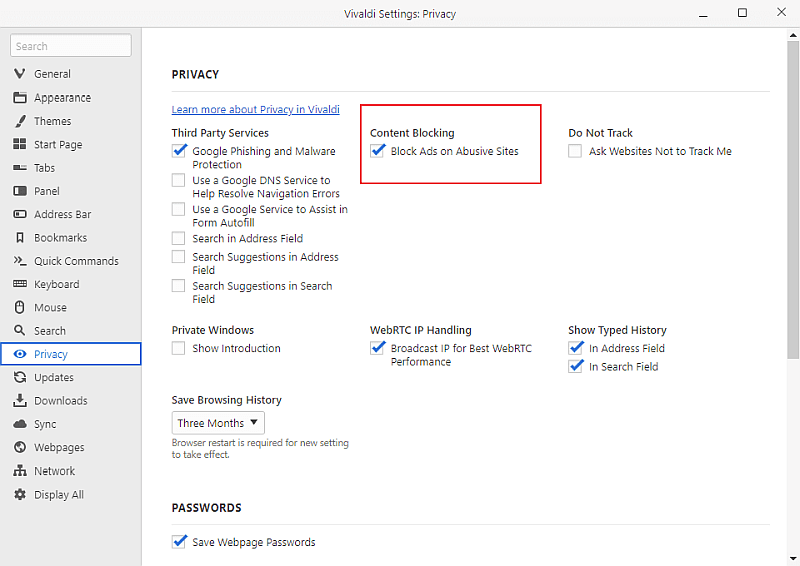
Task: Disable Block Ads on Abusive Sites
Action: (377, 151)
